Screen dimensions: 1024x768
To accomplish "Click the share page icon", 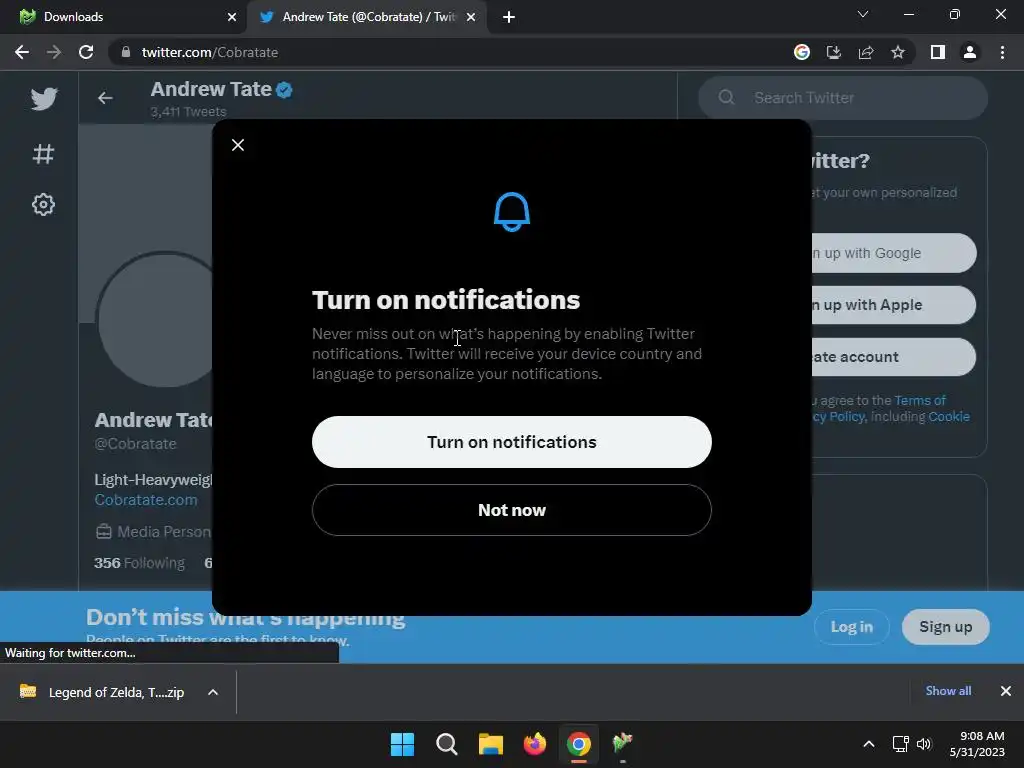I will coord(866,52).
